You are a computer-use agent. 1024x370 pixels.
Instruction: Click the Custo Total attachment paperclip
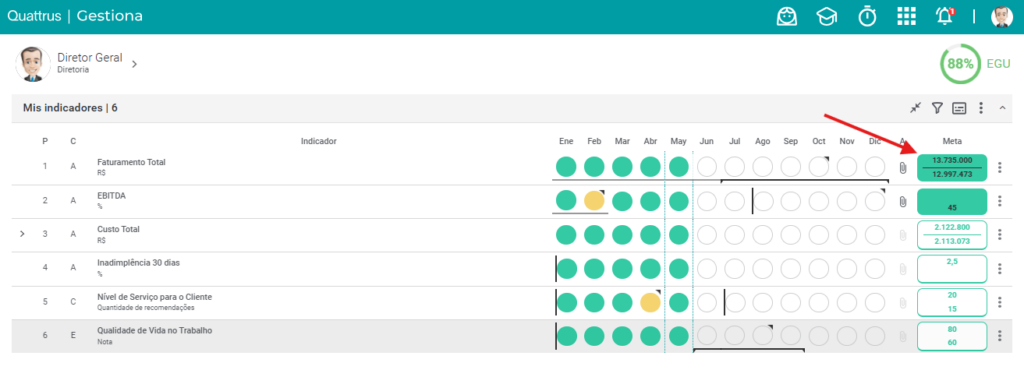[903, 235]
